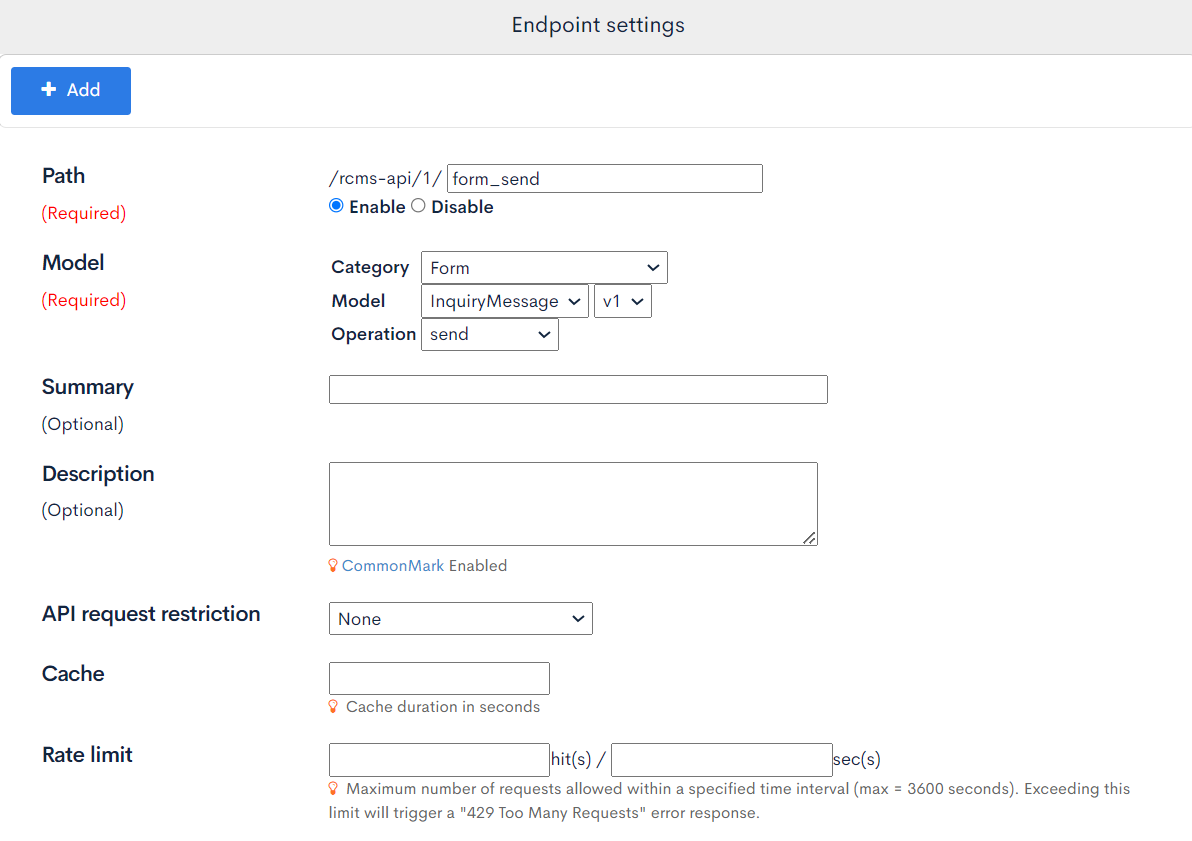Click the empty Summary text field

[578, 389]
